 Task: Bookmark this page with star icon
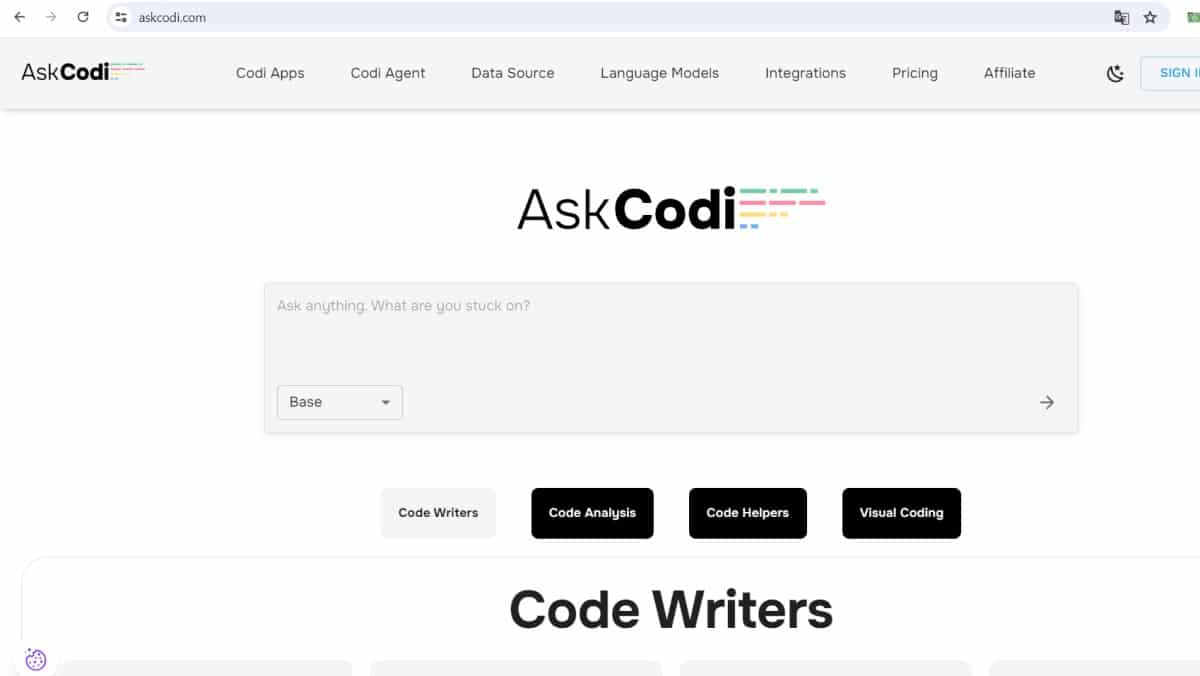[1150, 17]
